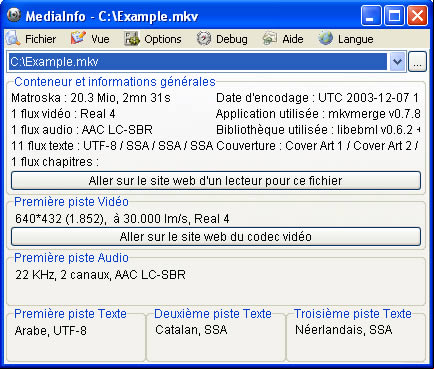Click the C:\Example.mkv path field
The width and height of the screenshot is (434, 369).
[x=198, y=62]
